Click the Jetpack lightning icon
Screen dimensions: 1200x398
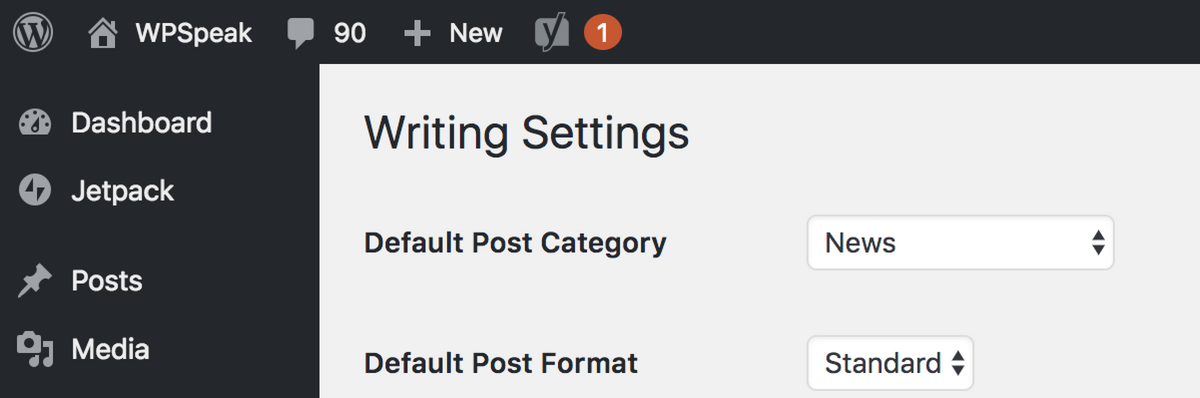pos(34,191)
